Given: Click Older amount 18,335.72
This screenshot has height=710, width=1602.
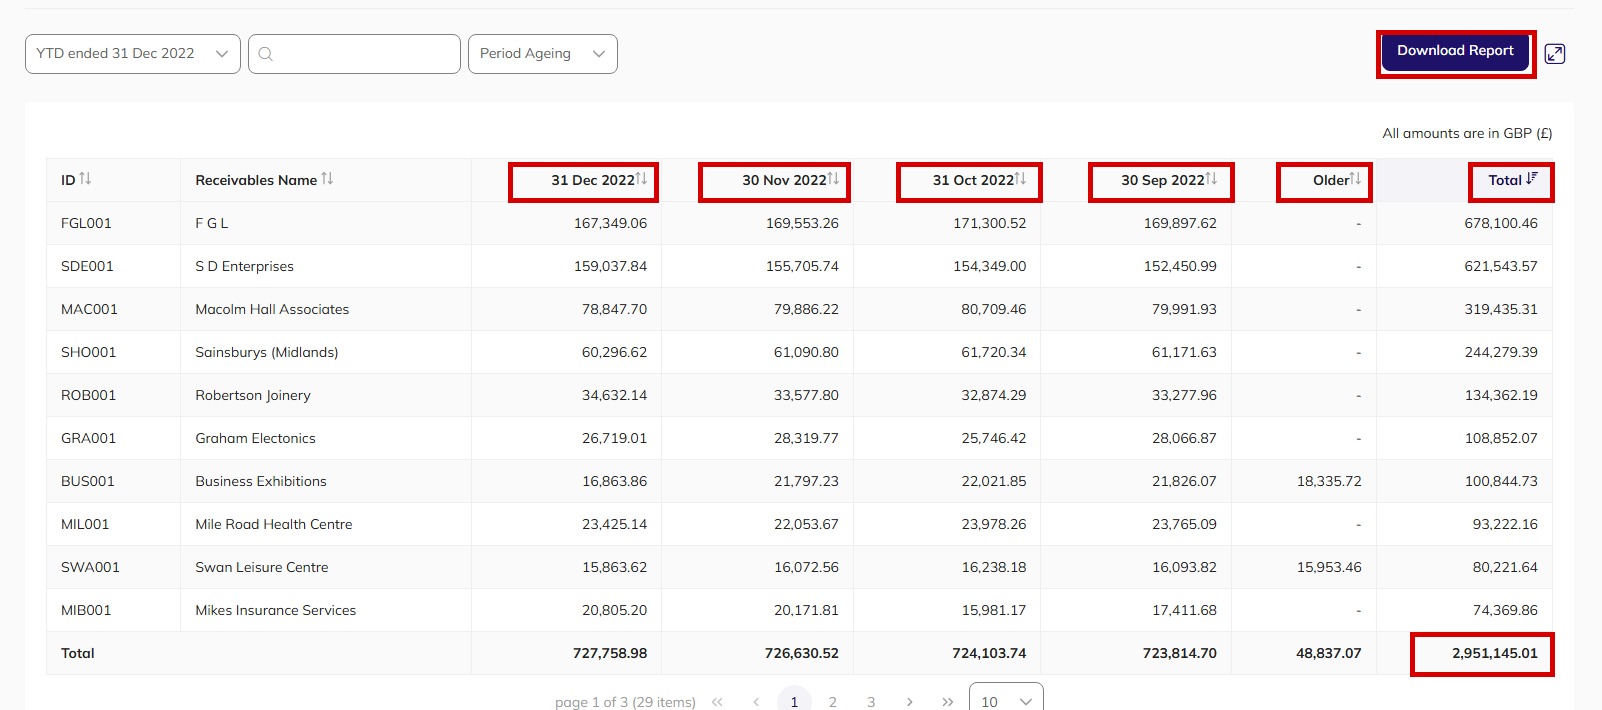Looking at the screenshot, I should point(1329,481).
